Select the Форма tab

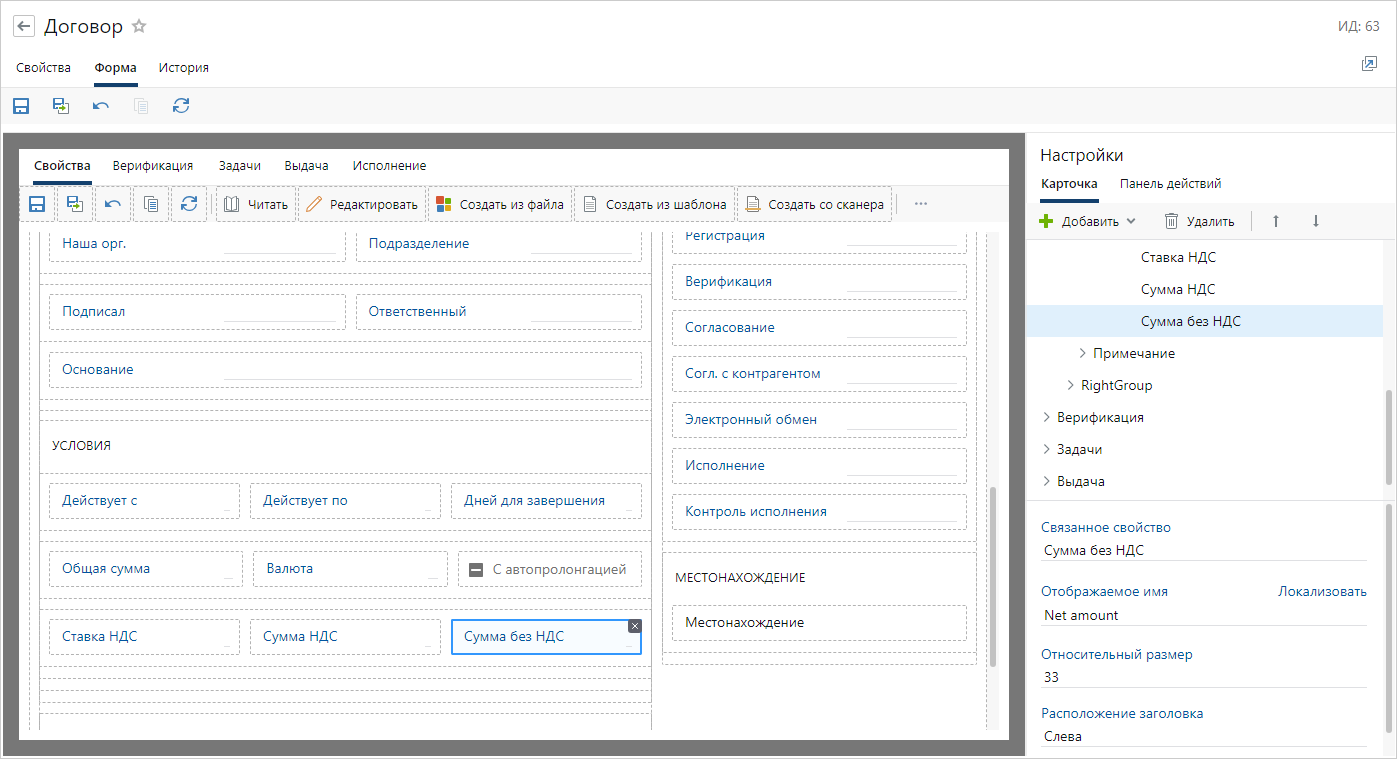[x=116, y=68]
